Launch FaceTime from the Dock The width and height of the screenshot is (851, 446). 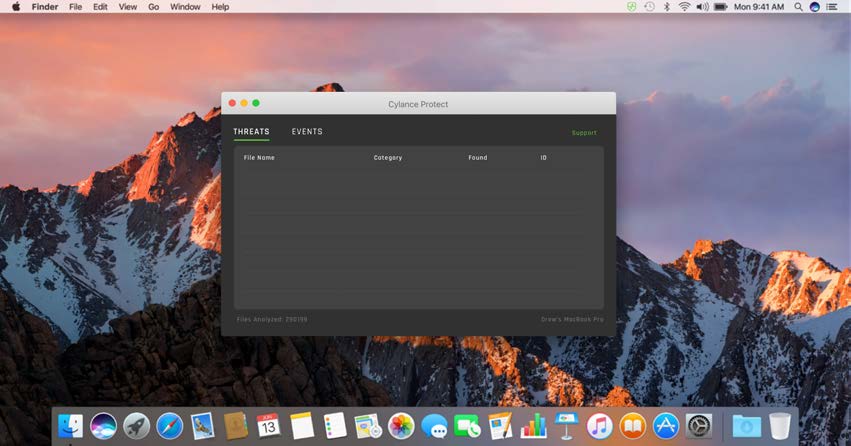click(467, 425)
